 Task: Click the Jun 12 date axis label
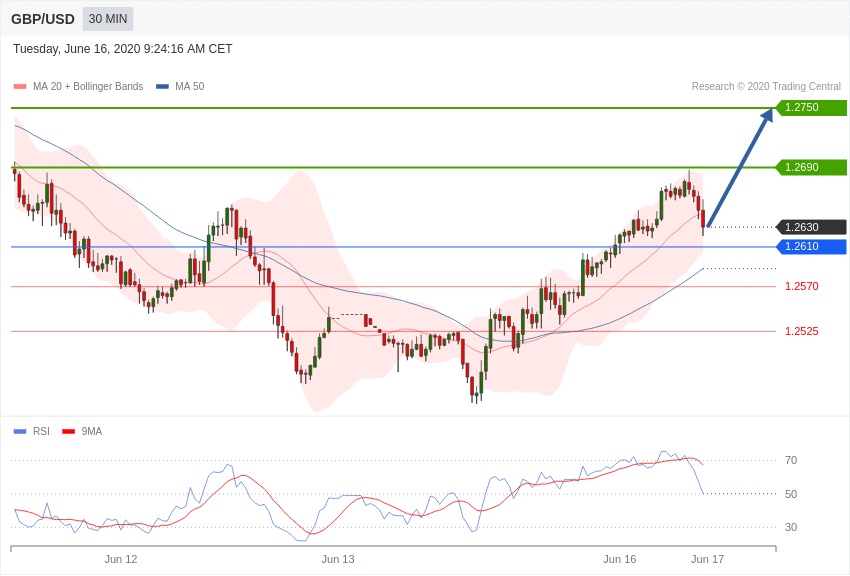click(121, 559)
